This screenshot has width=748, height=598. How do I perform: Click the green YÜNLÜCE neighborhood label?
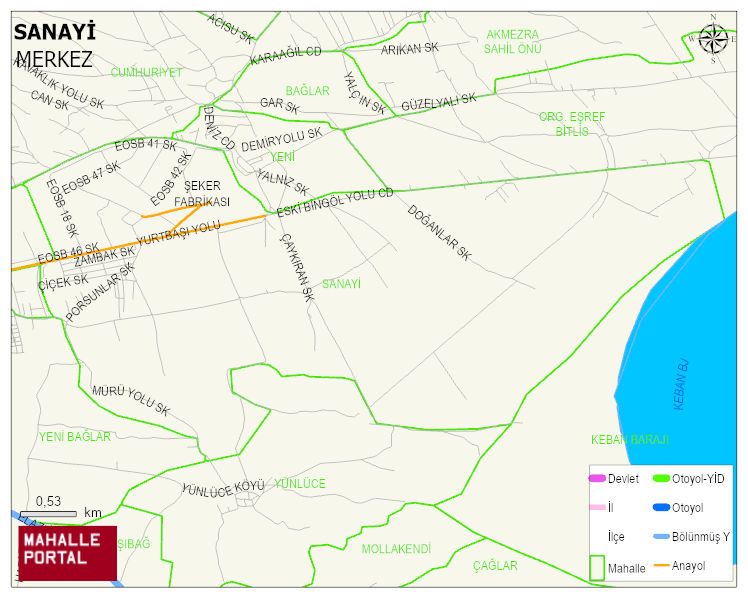coord(300,484)
